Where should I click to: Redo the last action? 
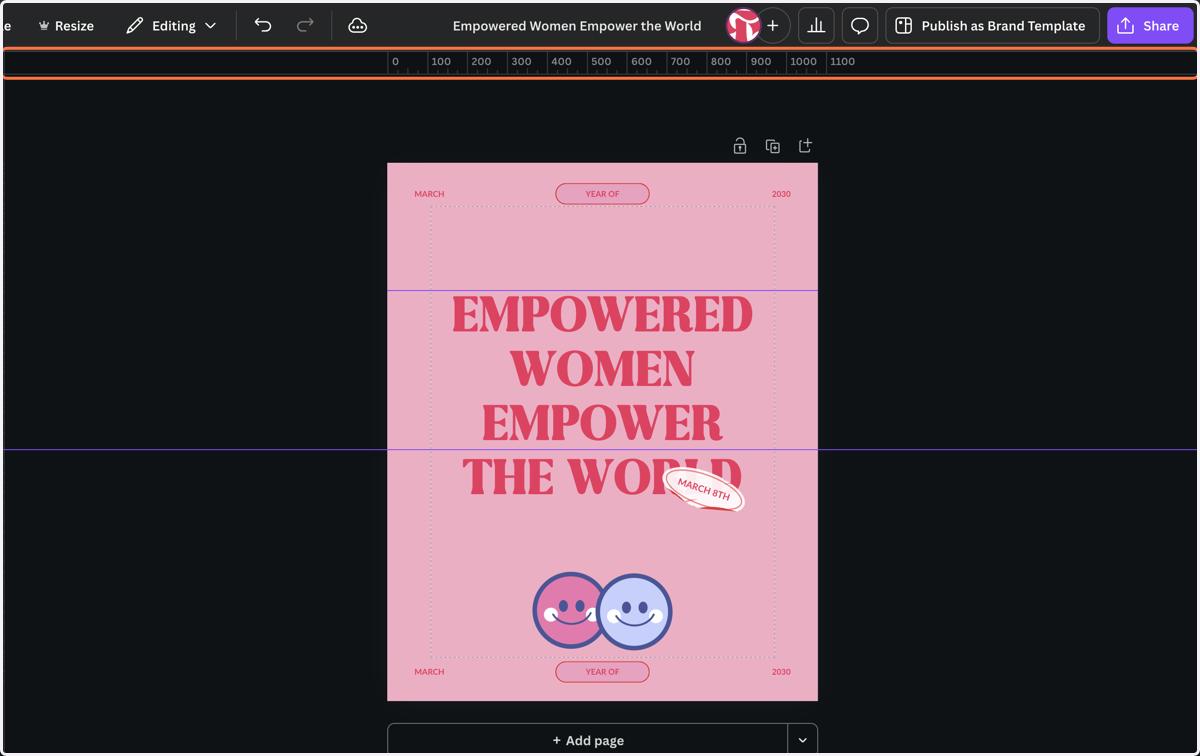305,26
